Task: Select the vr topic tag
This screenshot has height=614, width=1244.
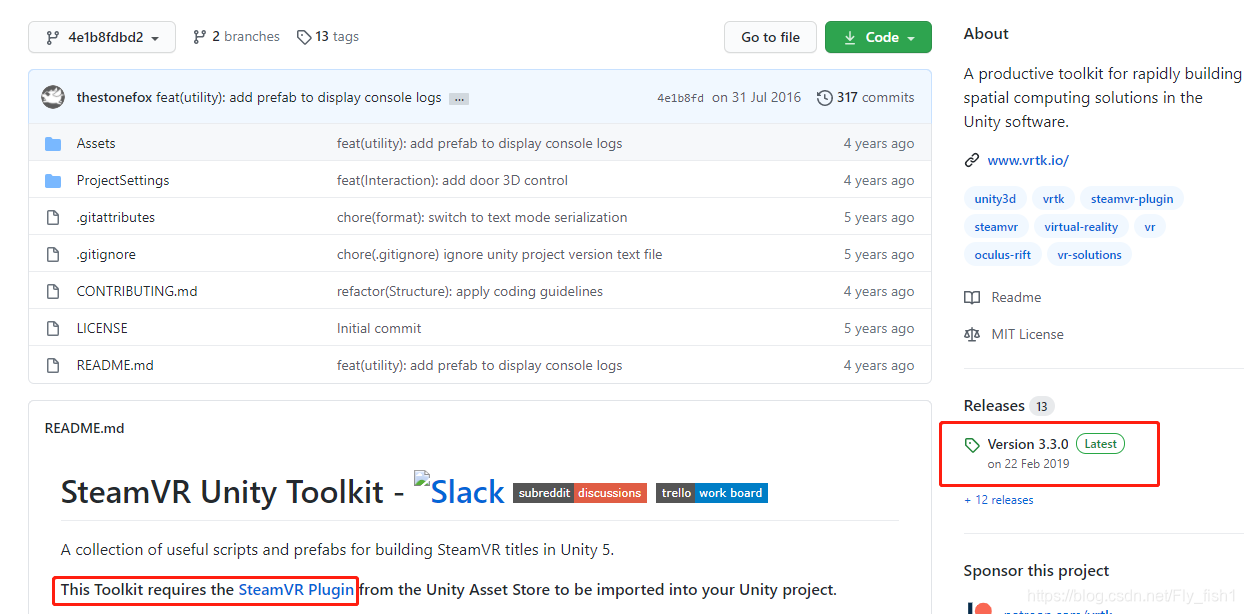Action: click(x=1150, y=227)
